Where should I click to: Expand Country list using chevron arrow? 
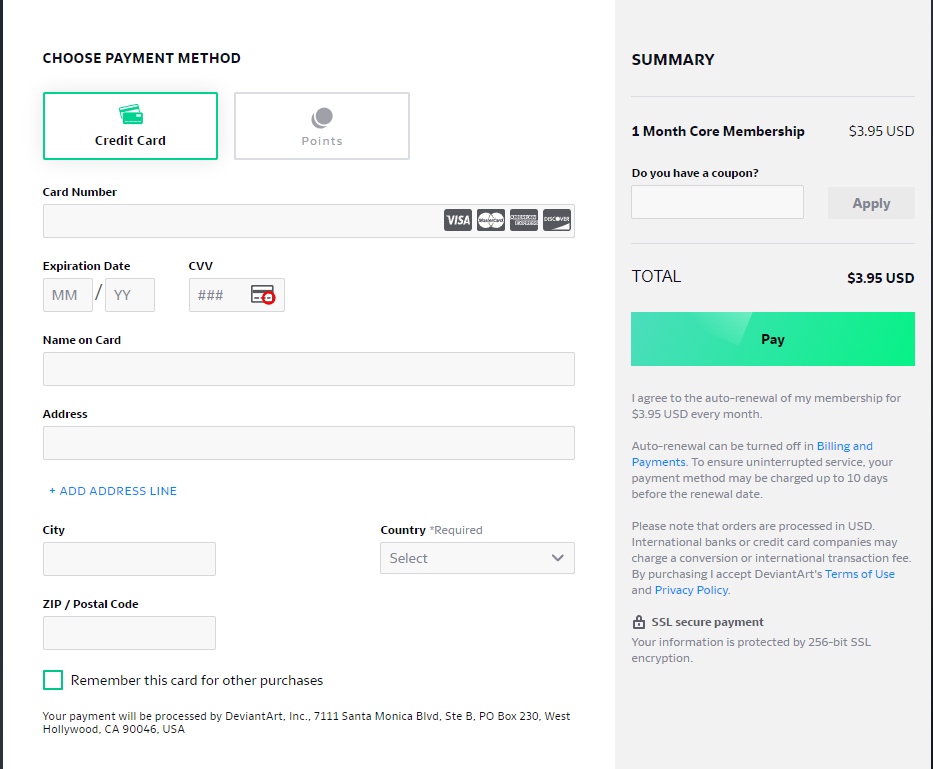558,558
